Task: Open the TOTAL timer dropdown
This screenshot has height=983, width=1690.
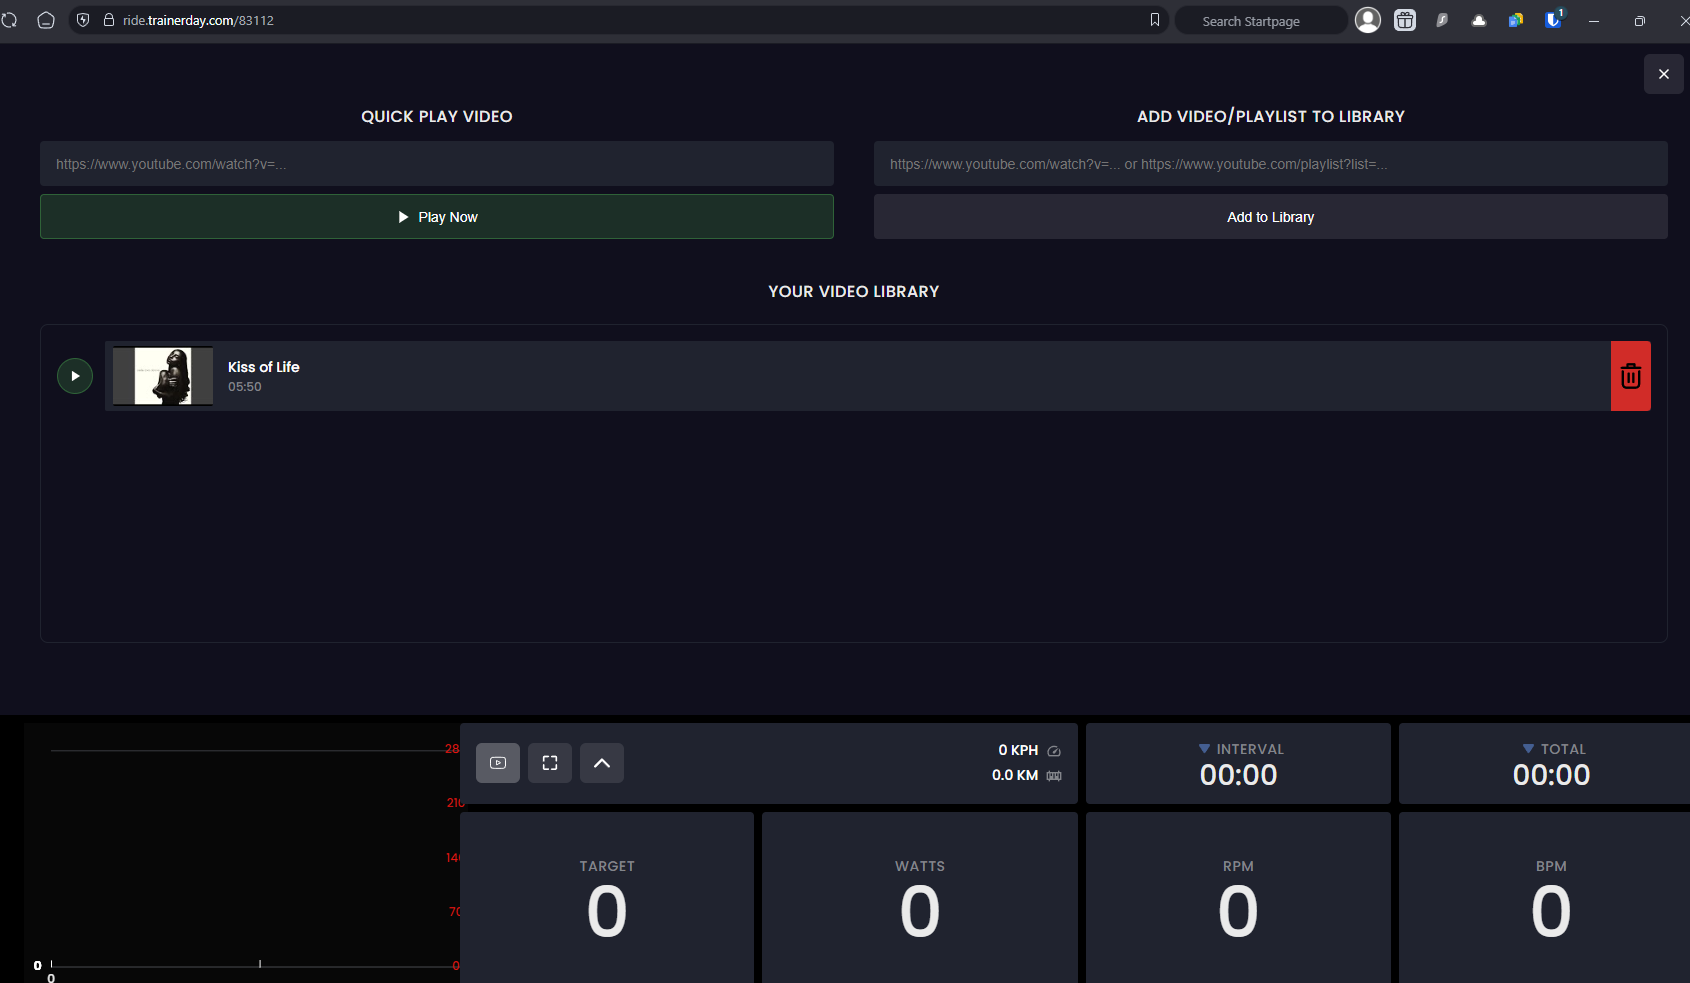Action: coord(1528,749)
